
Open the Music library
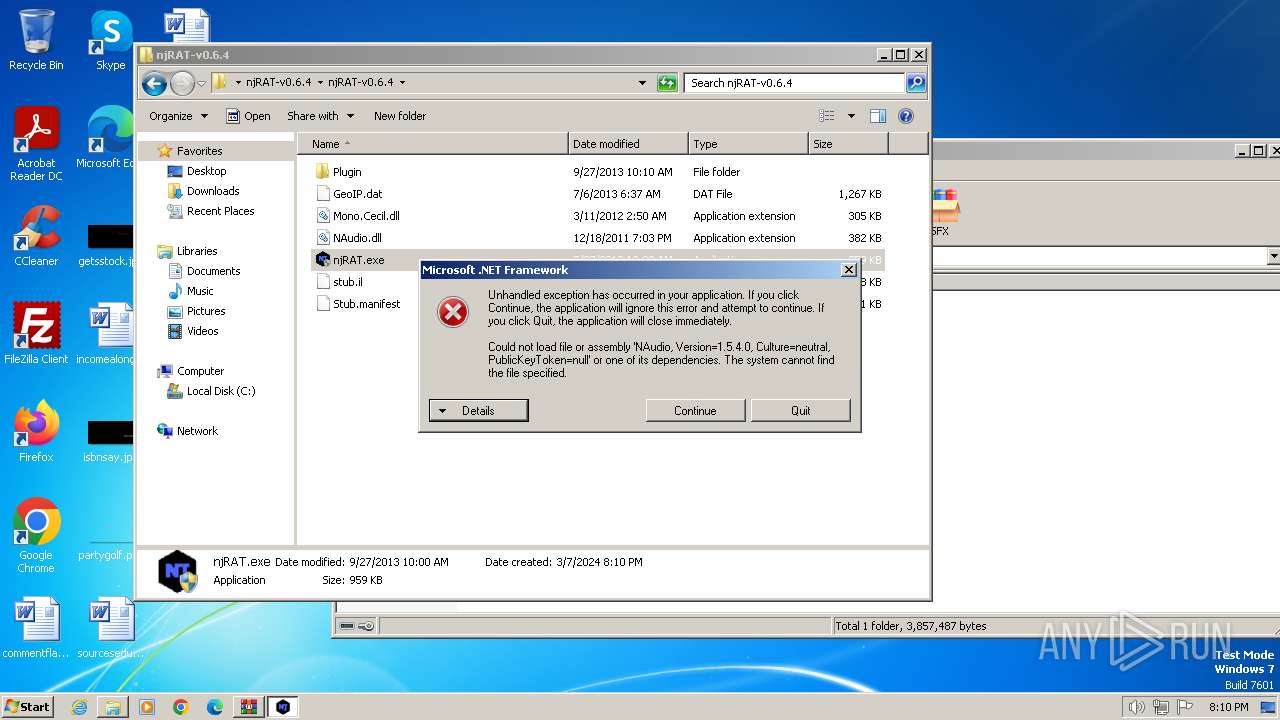click(200, 291)
